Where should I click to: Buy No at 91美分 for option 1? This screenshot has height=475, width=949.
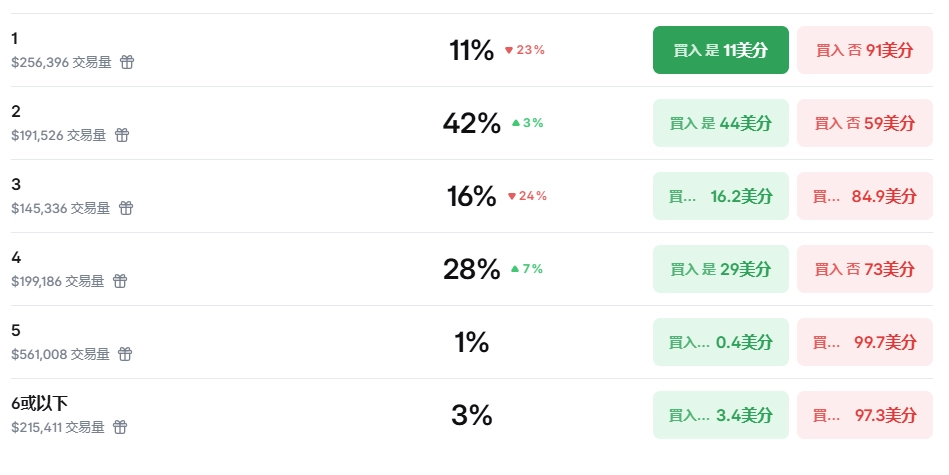(x=865, y=50)
